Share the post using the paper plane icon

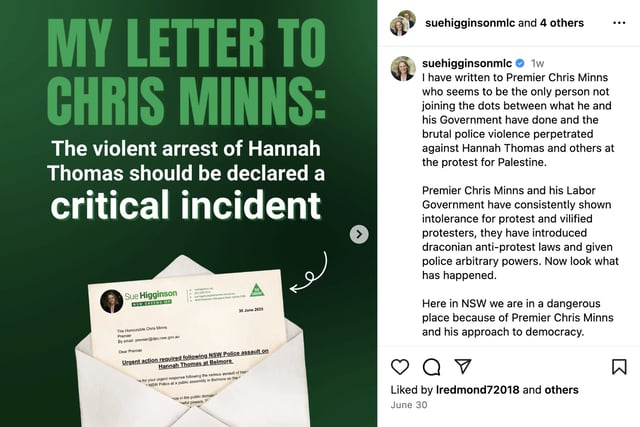click(463, 366)
